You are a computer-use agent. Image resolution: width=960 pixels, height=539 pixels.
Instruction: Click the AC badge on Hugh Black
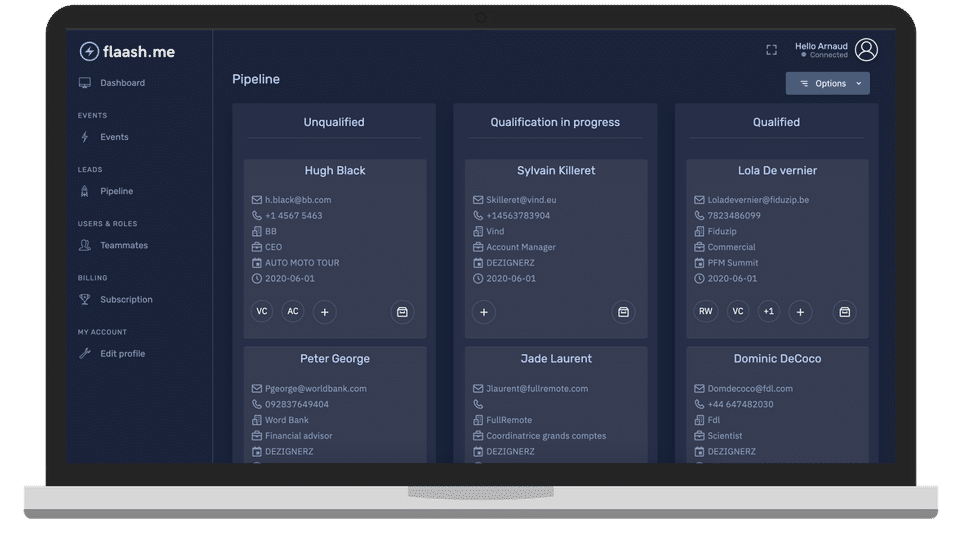293,312
